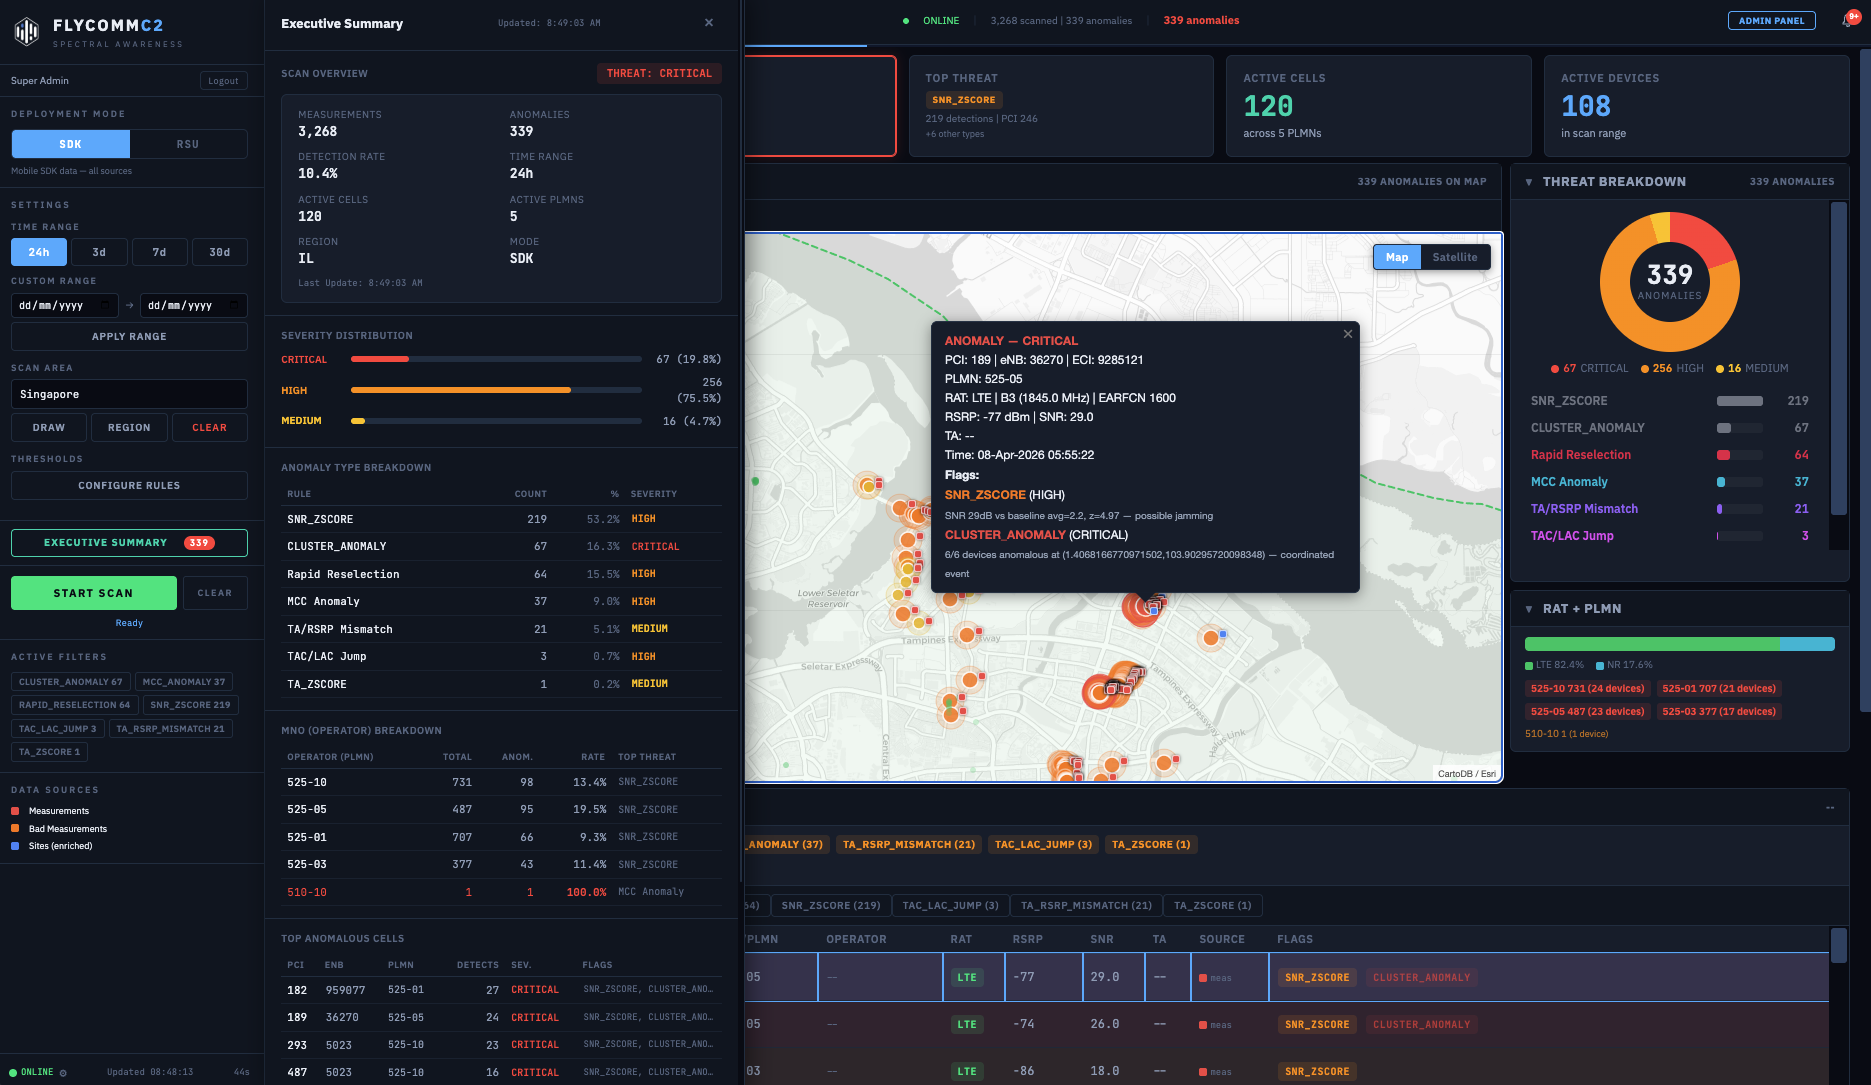The image size is (1871, 1085).
Task: Open the ADMIN PANEL
Action: coord(1771,20)
